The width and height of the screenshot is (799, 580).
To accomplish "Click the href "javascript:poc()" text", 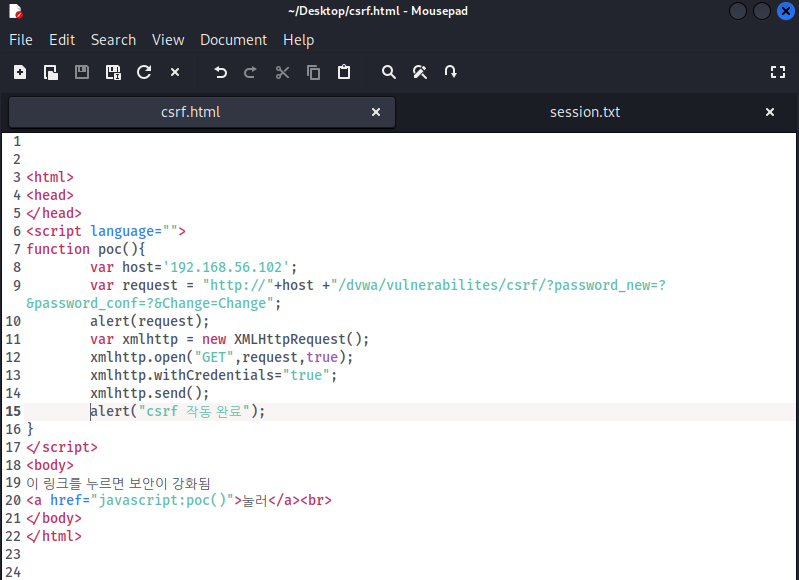I will click(x=162, y=500).
